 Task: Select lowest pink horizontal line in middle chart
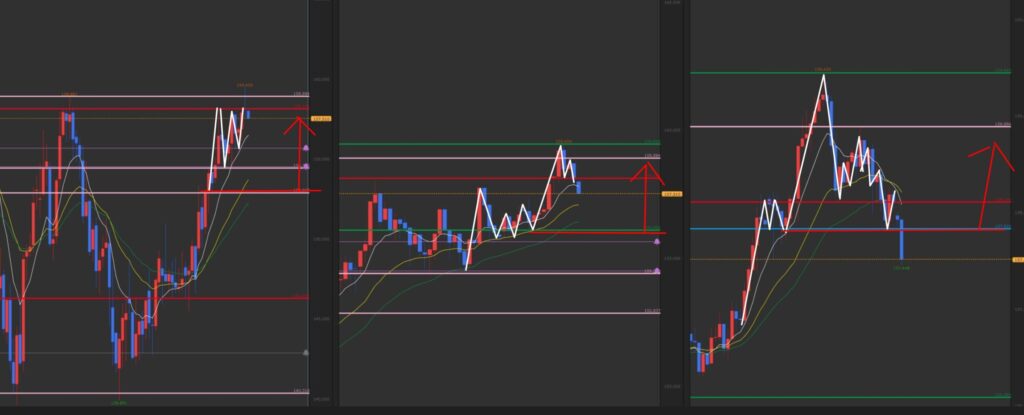pyautogui.click(x=500, y=313)
